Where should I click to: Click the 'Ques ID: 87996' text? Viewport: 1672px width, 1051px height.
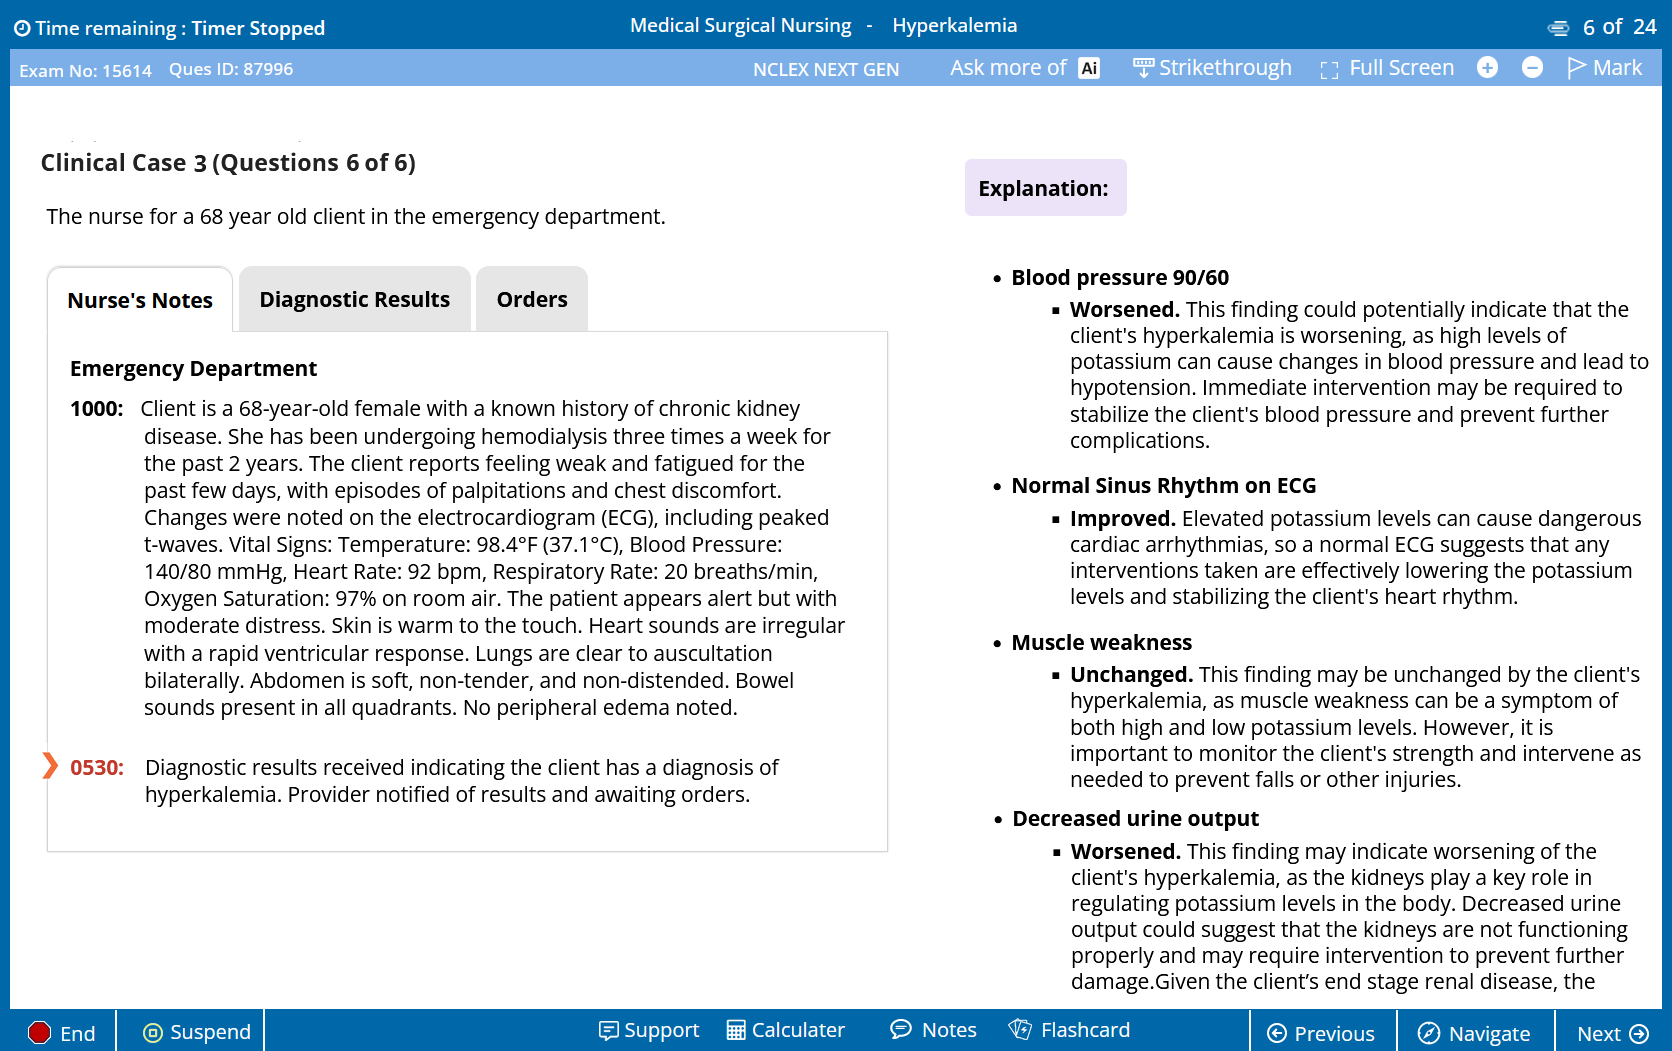(231, 69)
